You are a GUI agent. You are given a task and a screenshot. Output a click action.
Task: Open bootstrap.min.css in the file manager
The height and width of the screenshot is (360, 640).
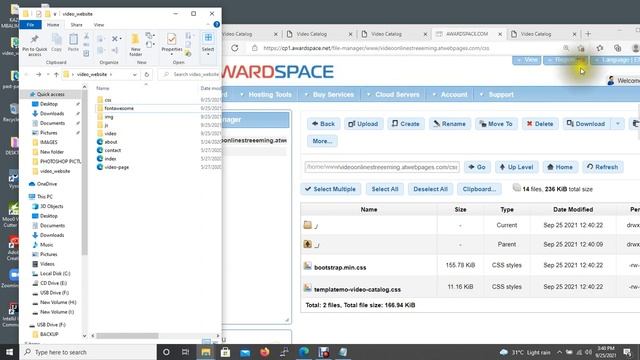click(x=340, y=267)
